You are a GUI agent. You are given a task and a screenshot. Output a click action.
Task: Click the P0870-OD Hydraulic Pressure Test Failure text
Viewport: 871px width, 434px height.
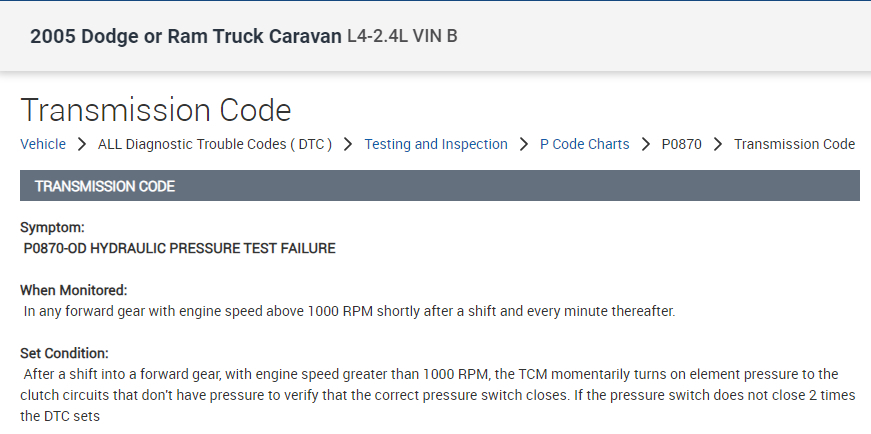coord(180,248)
